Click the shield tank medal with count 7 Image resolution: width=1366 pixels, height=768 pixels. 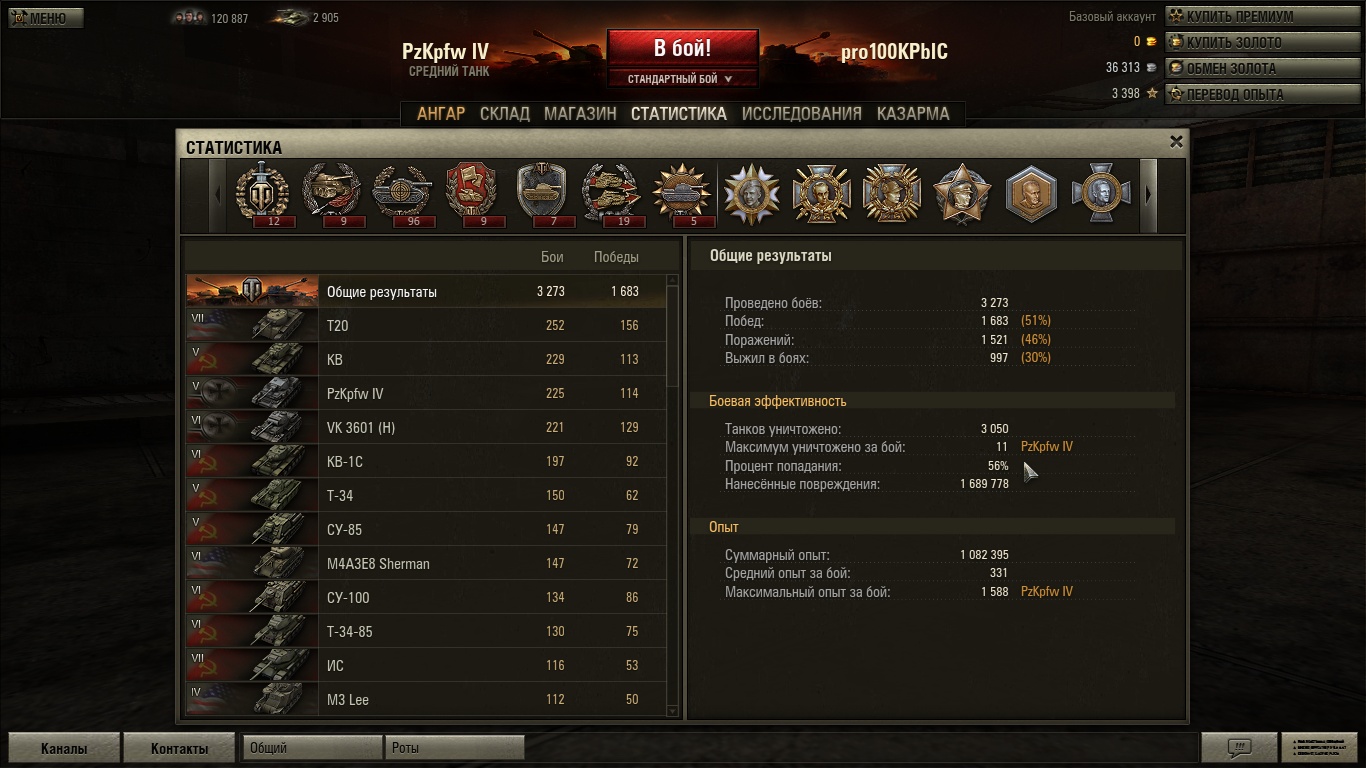(x=542, y=194)
